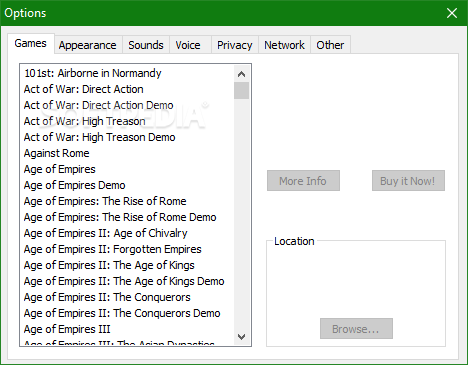The height and width of the screenshot is (365, 468).
Task: Click the games list scrollbar thumb
Action: (x=242, y=91)
